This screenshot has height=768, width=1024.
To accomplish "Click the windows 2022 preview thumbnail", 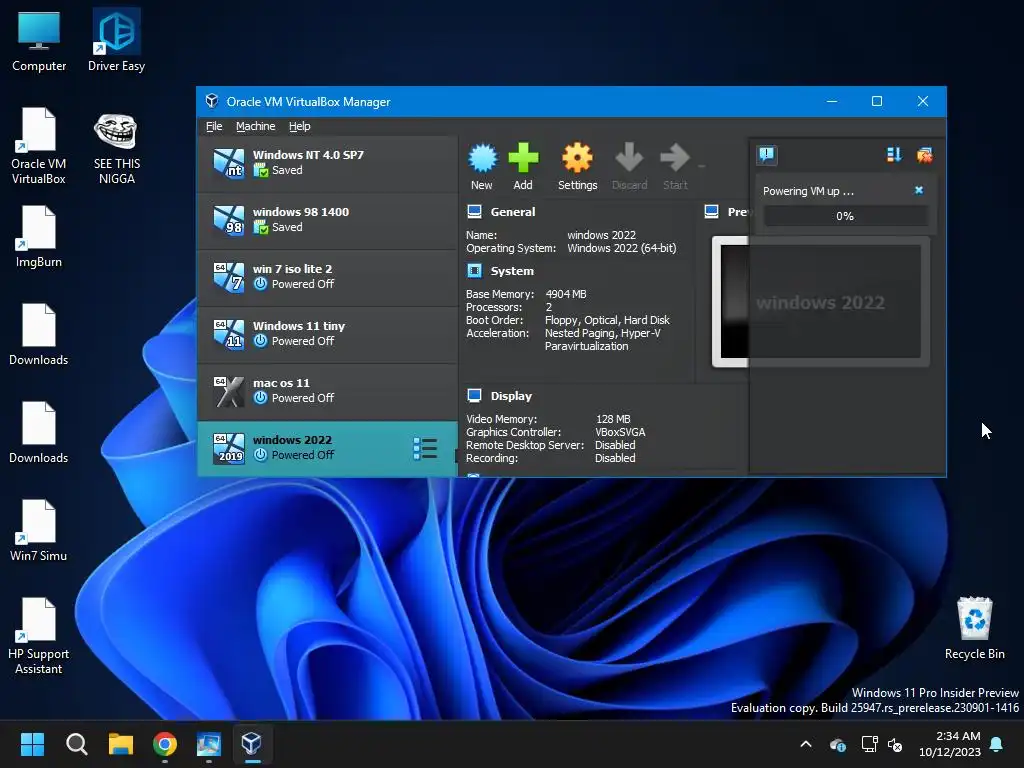I will (820, 302).
